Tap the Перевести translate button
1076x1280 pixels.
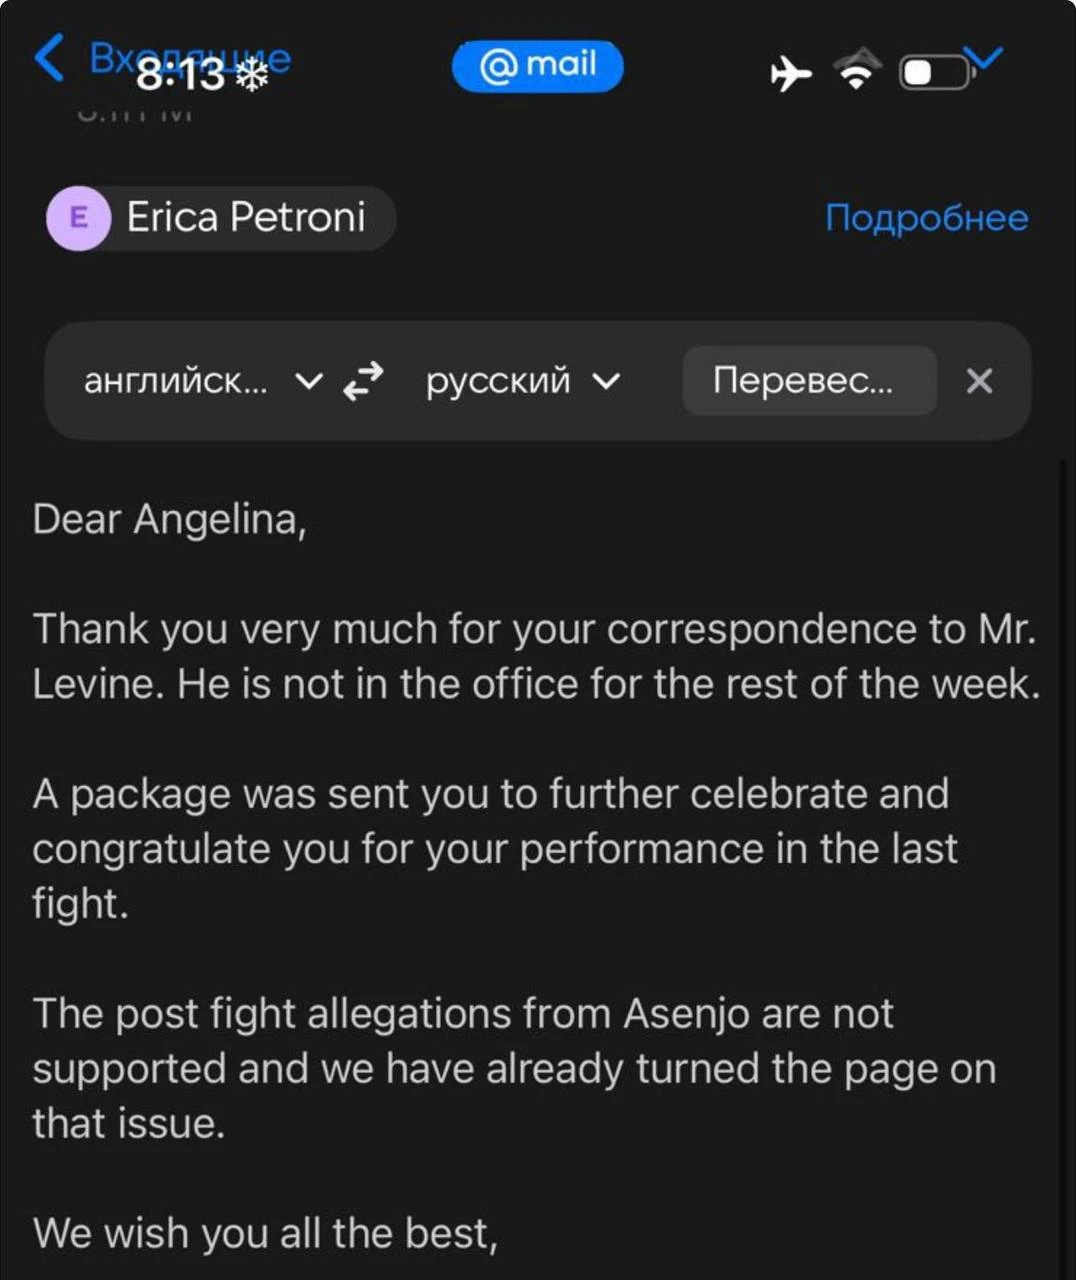(809, 381)
